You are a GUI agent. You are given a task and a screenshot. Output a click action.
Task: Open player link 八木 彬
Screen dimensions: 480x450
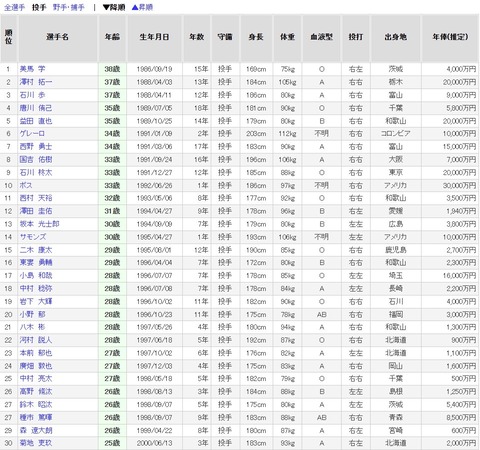click(32, 327)
